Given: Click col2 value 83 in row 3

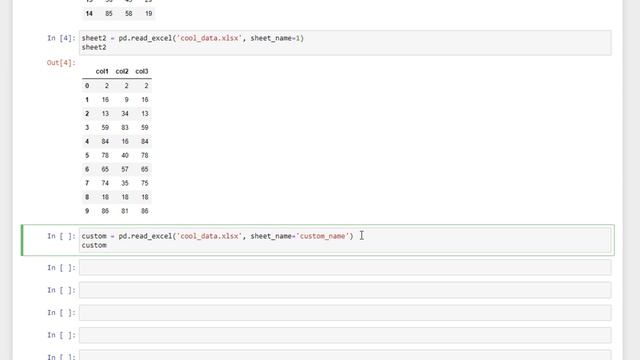Looking at the screenshot, I should pos(125,127).
